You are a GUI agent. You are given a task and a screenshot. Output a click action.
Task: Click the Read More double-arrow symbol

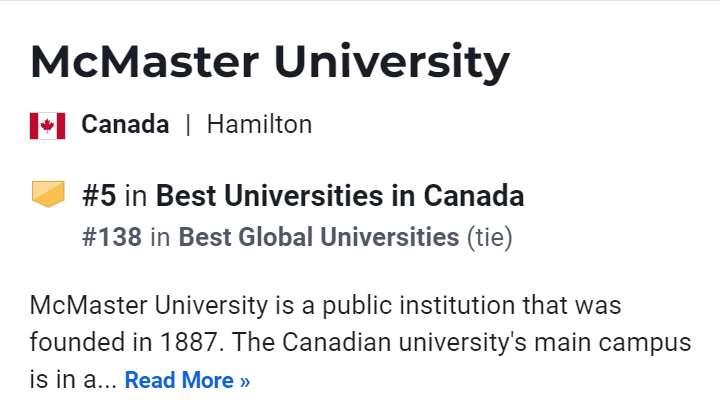243,381
